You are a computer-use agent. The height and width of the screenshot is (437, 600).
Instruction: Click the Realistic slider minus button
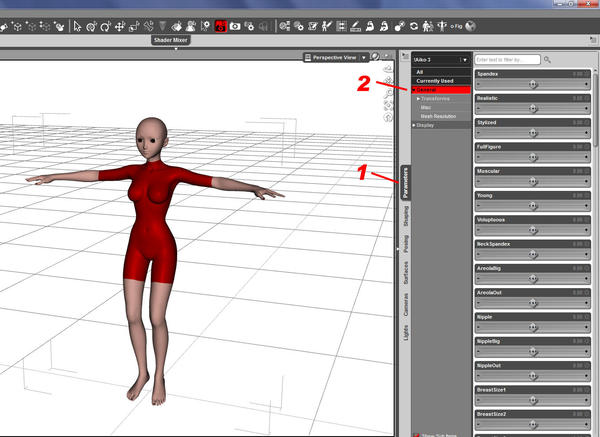(x=479, y=109)
